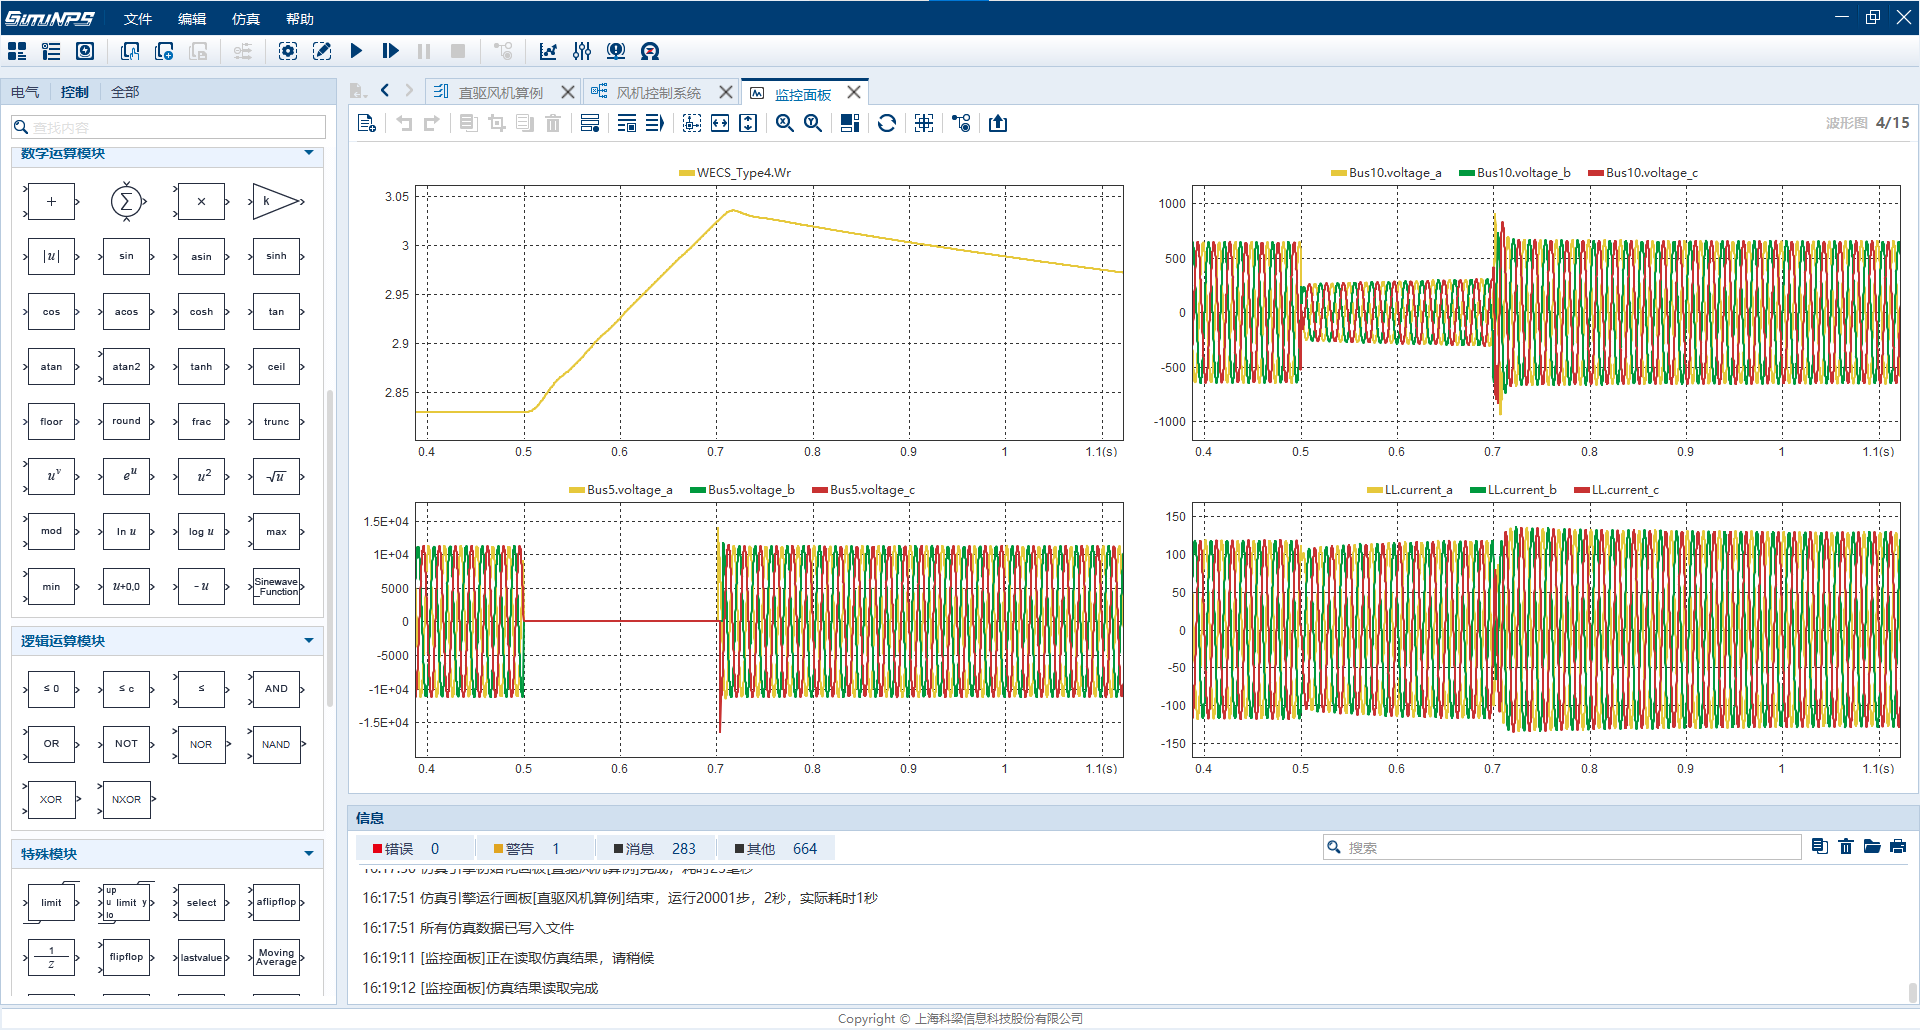Click the new waveform page icon
The image size is (1920, 1030).
pyautogui.click(x=366, y=123)
